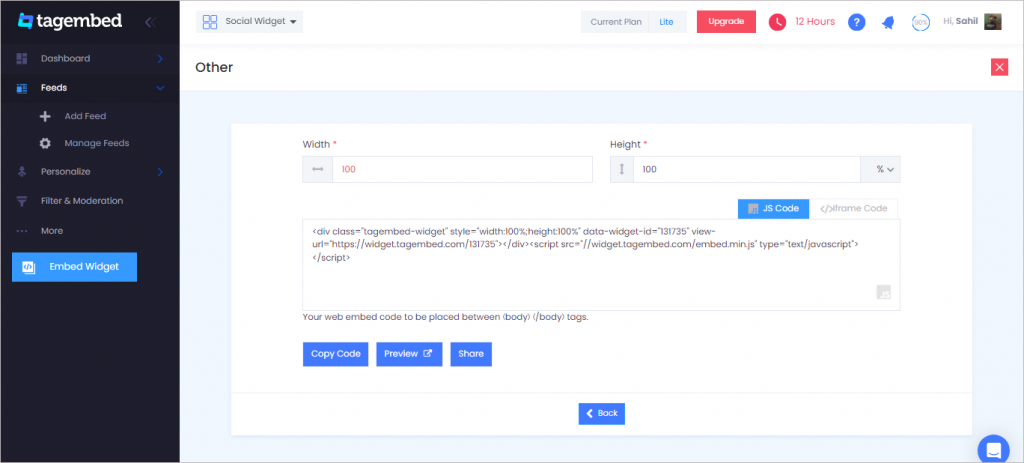Open Dashboard in the sidebar

click(x=65, y=58)
